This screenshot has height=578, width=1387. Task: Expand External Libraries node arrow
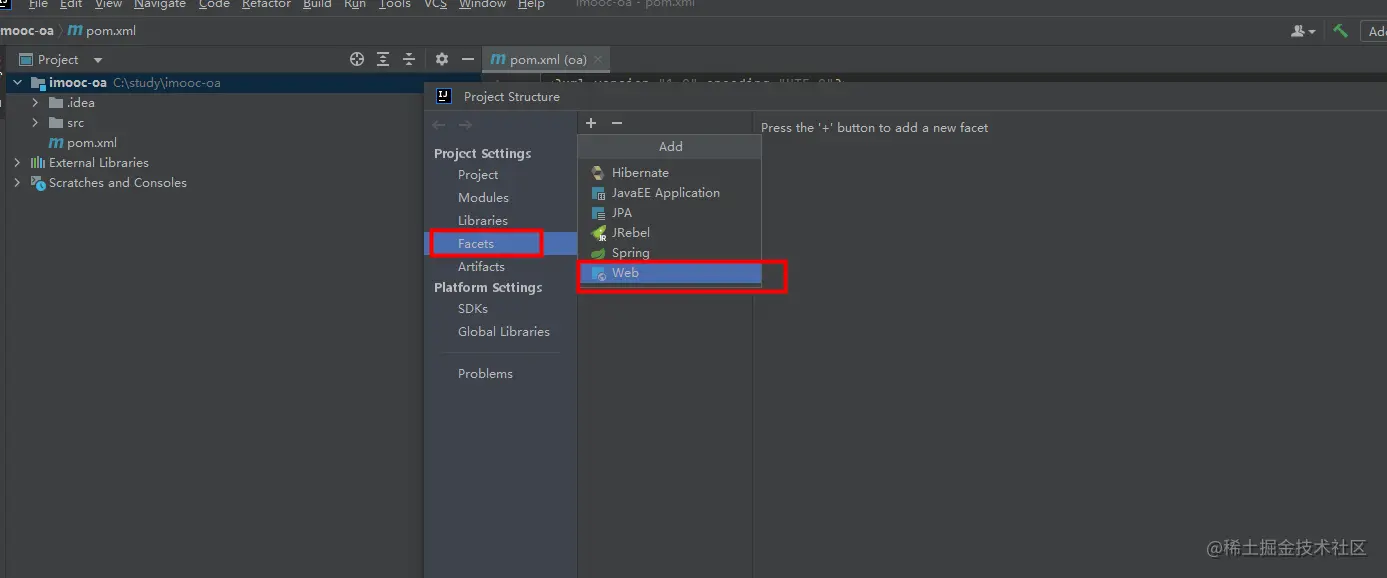pyautogui.click(x=17, y=163)
